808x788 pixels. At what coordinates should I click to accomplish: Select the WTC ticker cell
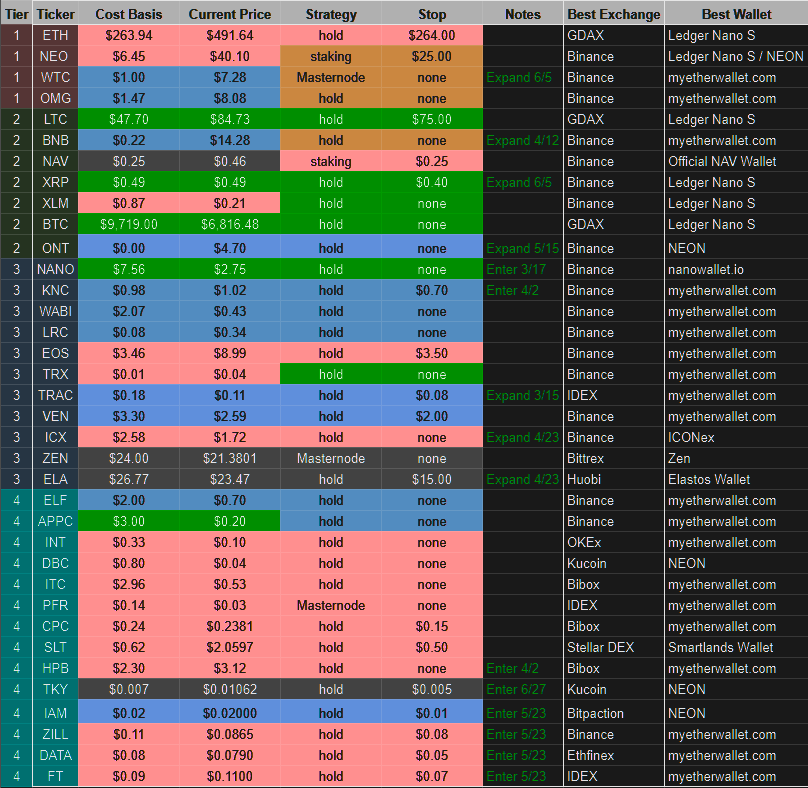pyautogui.click(x=55, y=78)
